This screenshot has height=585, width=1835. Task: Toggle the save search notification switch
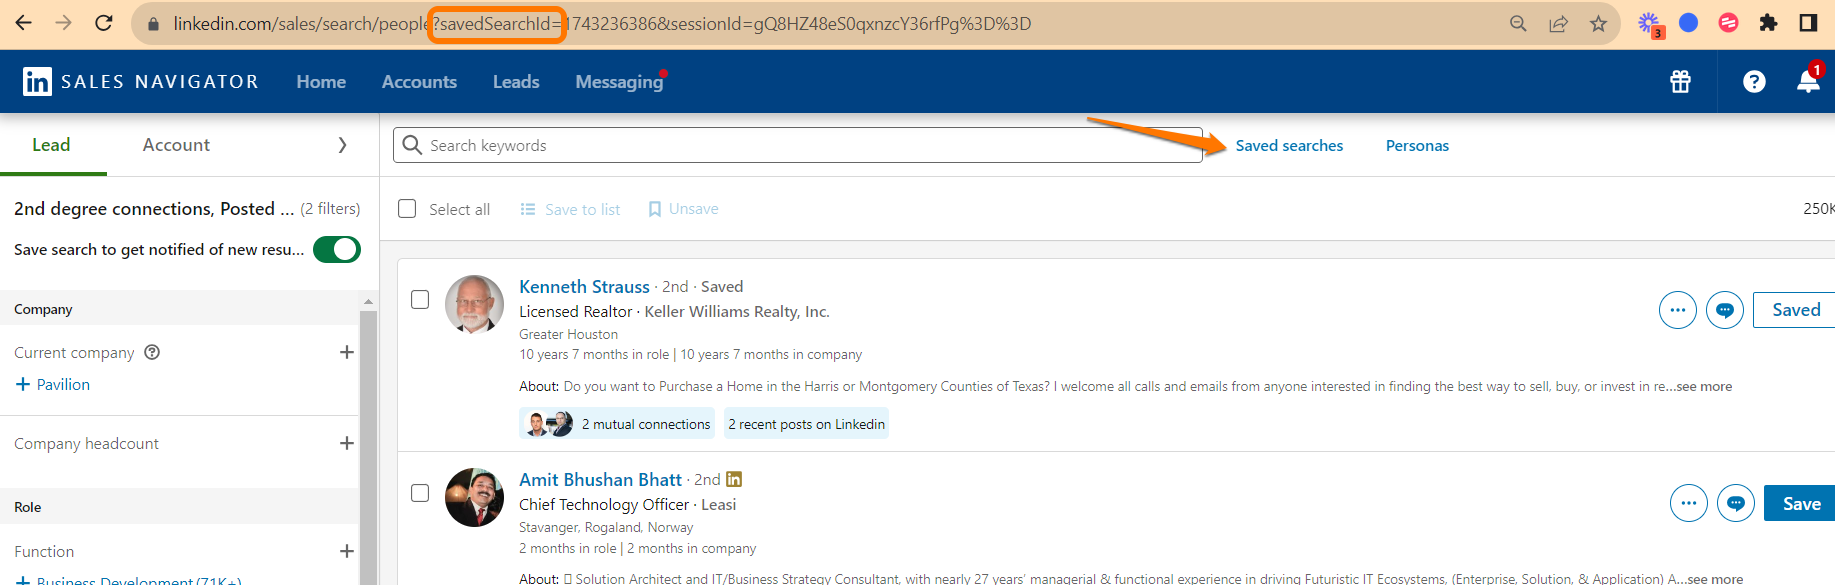click(337, 249)
